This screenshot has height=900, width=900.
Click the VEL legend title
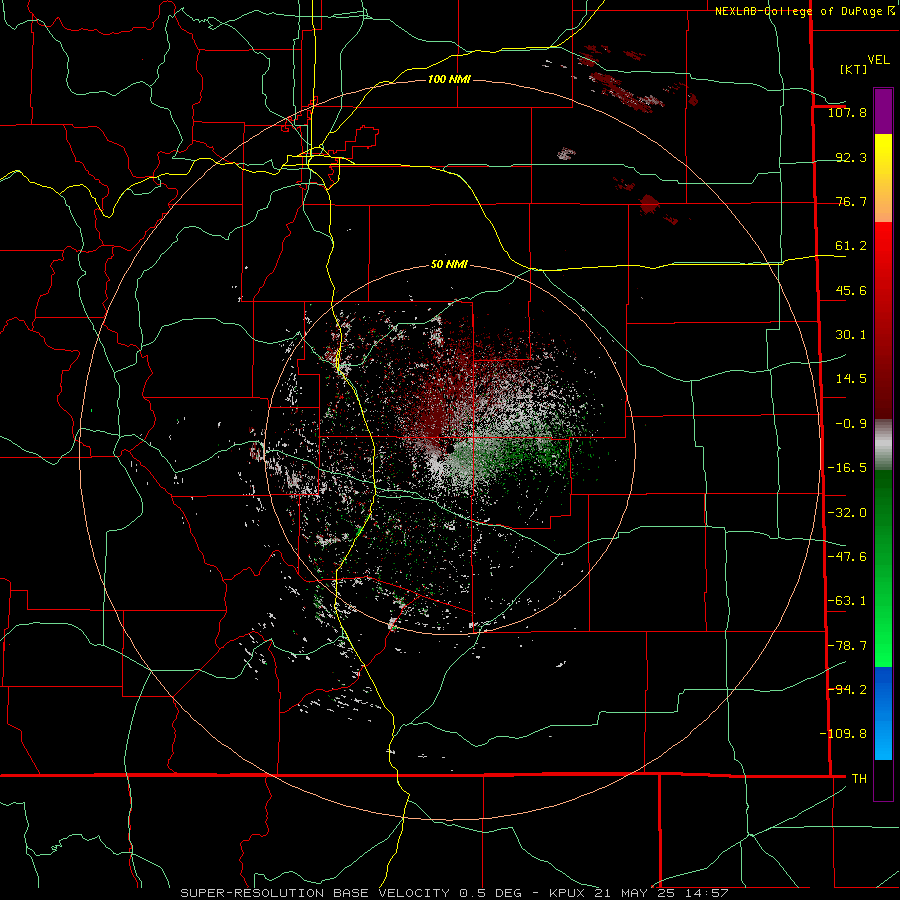[878, 60]
